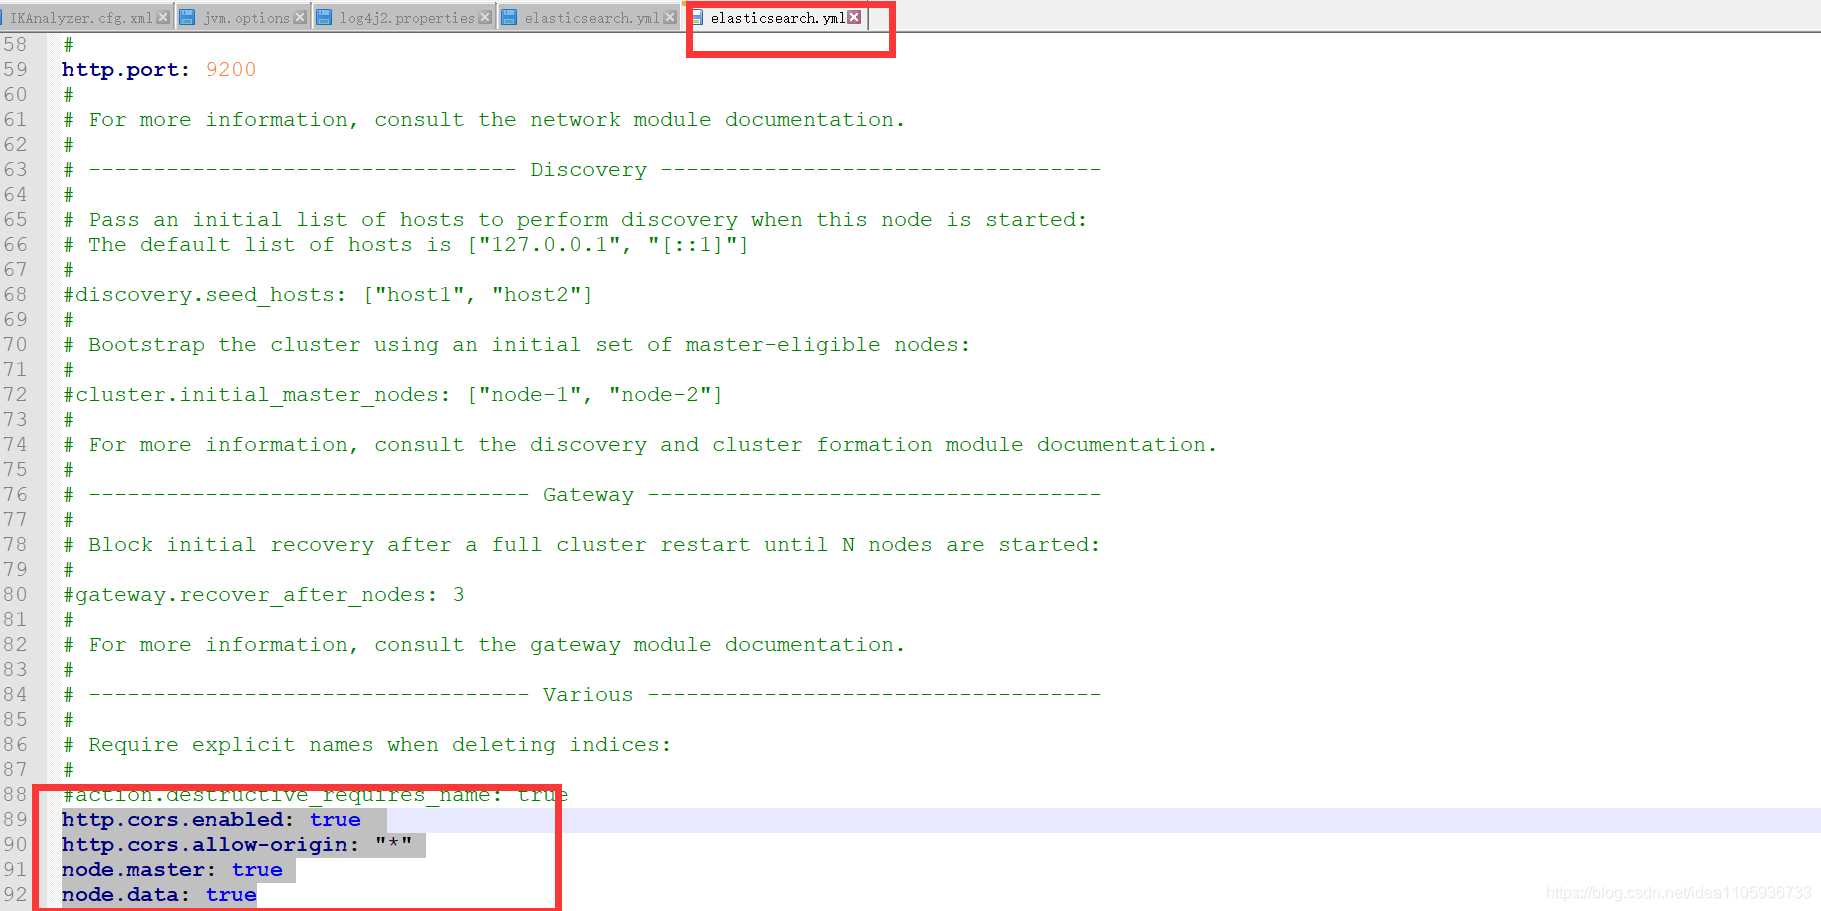
Task: Click the port value 9200
Action: [231, 69]
